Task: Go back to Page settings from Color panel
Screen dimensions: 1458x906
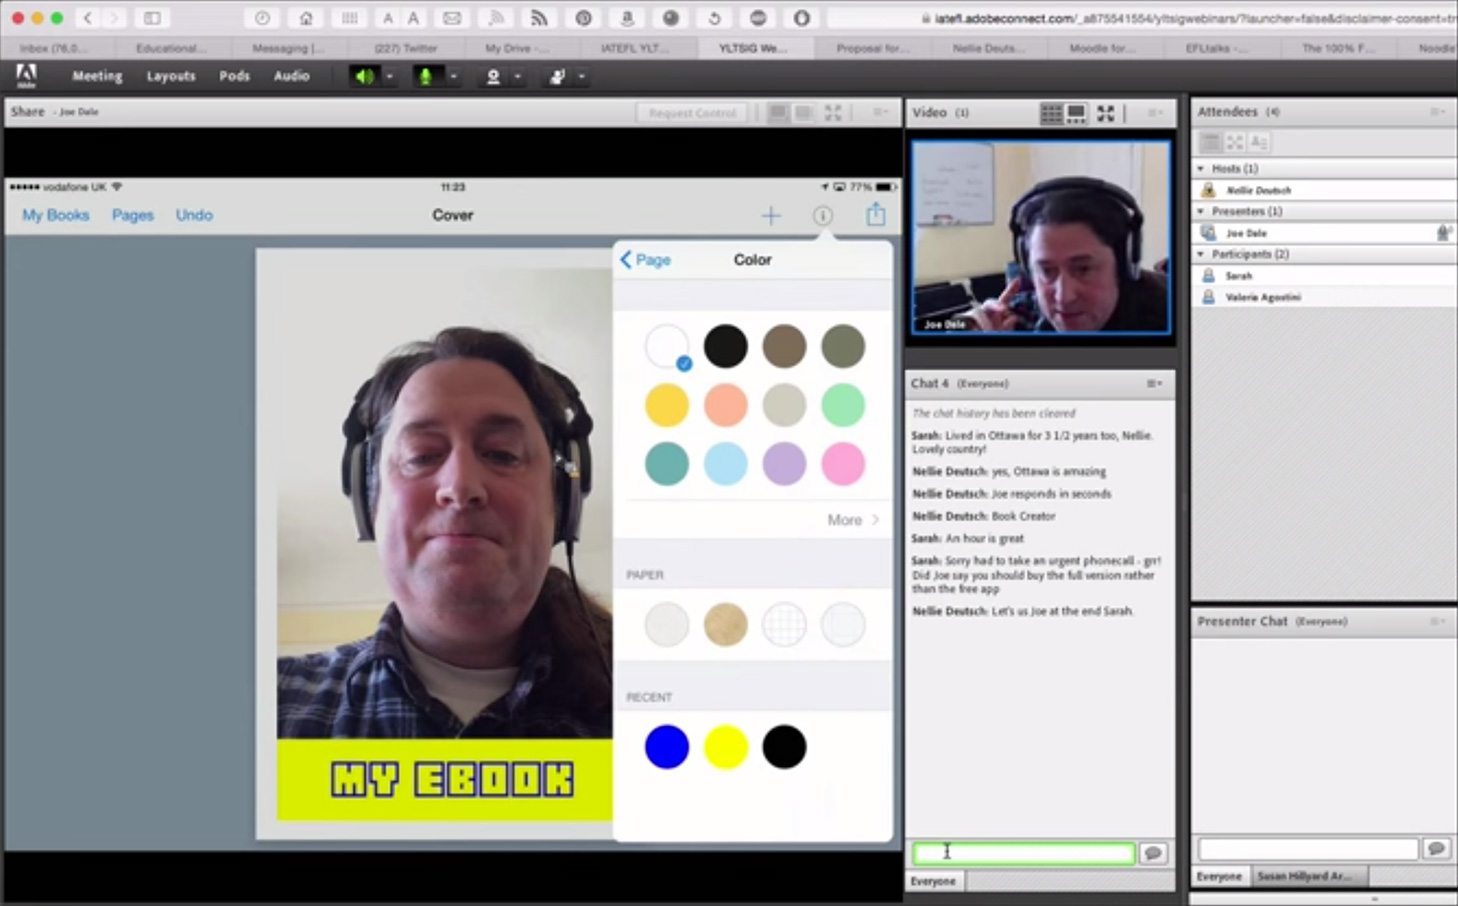Action: [645, 259]
